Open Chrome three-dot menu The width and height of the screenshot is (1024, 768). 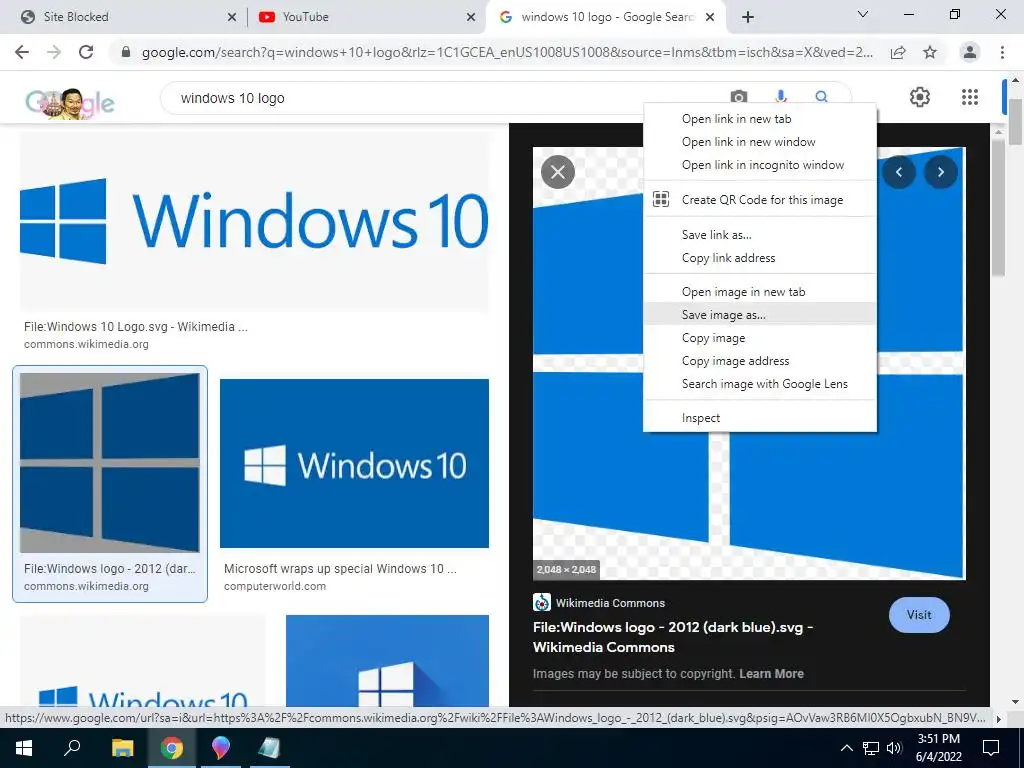click(1002, 52)
